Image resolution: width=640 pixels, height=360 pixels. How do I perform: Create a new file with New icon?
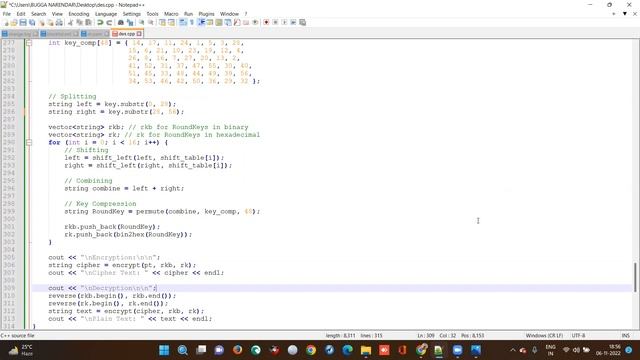(6, 22)
